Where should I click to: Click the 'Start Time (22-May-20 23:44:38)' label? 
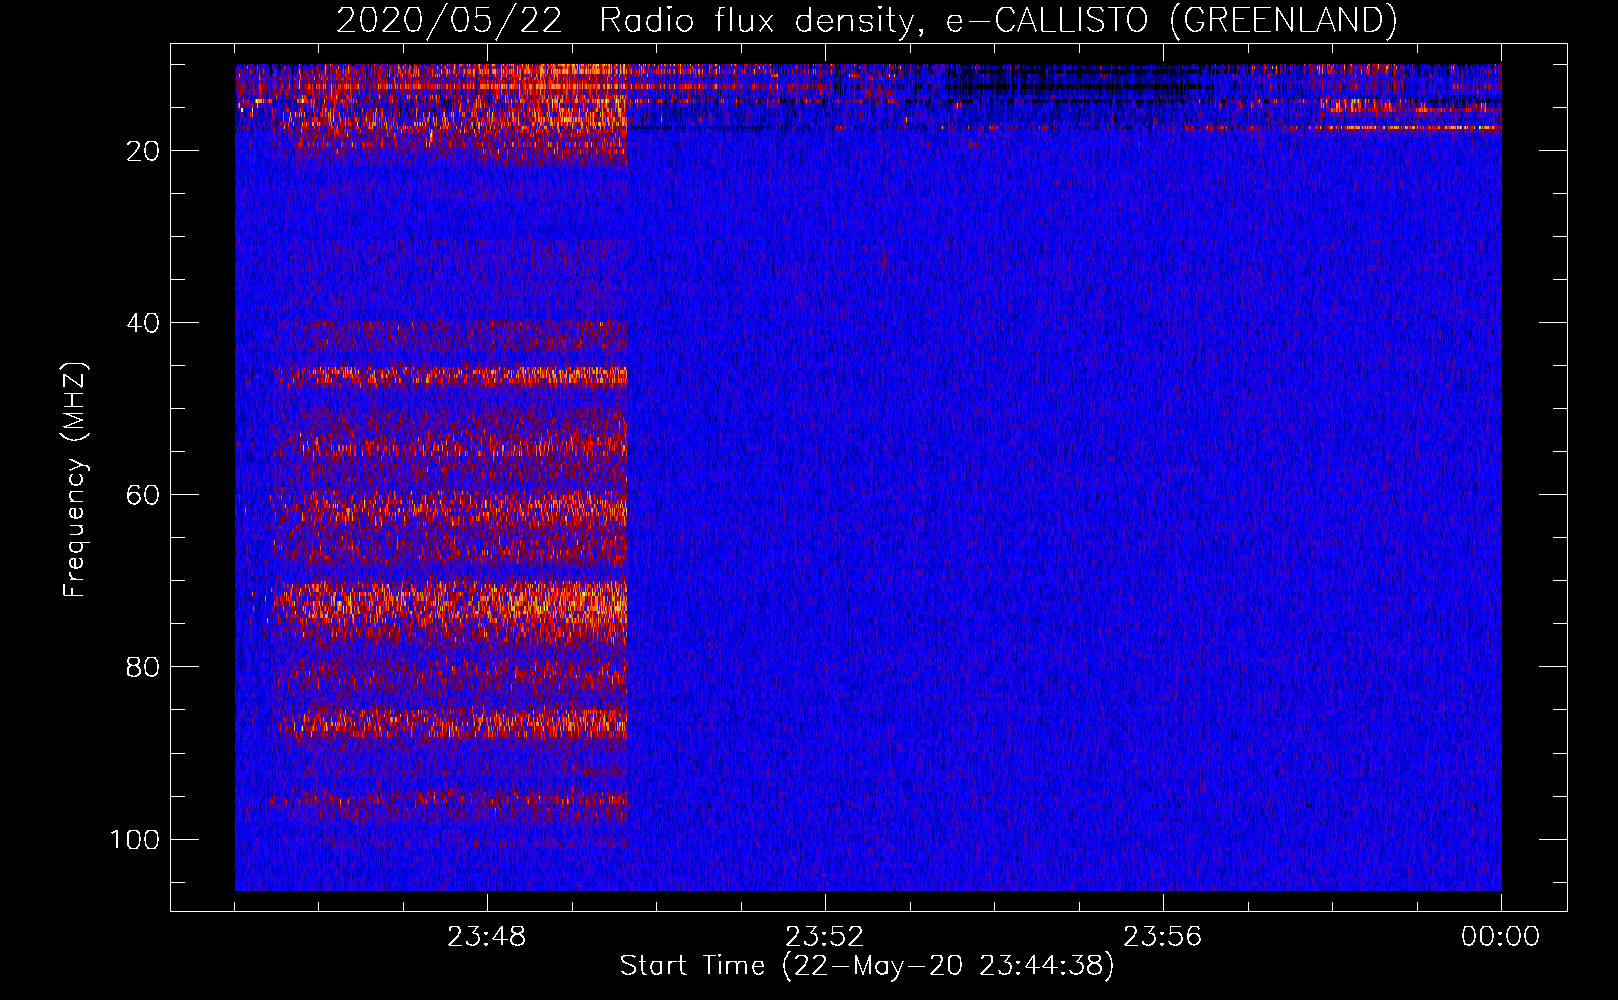pos(866,966)
